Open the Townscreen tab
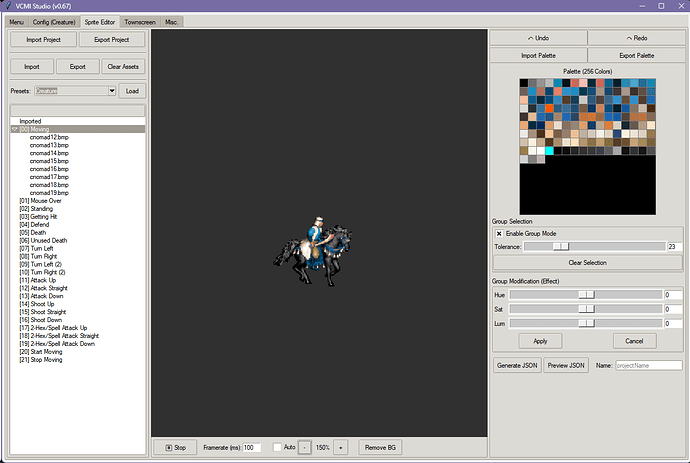Image resolution: width=690 pixels, height=463 pixels. coord(140,22)
